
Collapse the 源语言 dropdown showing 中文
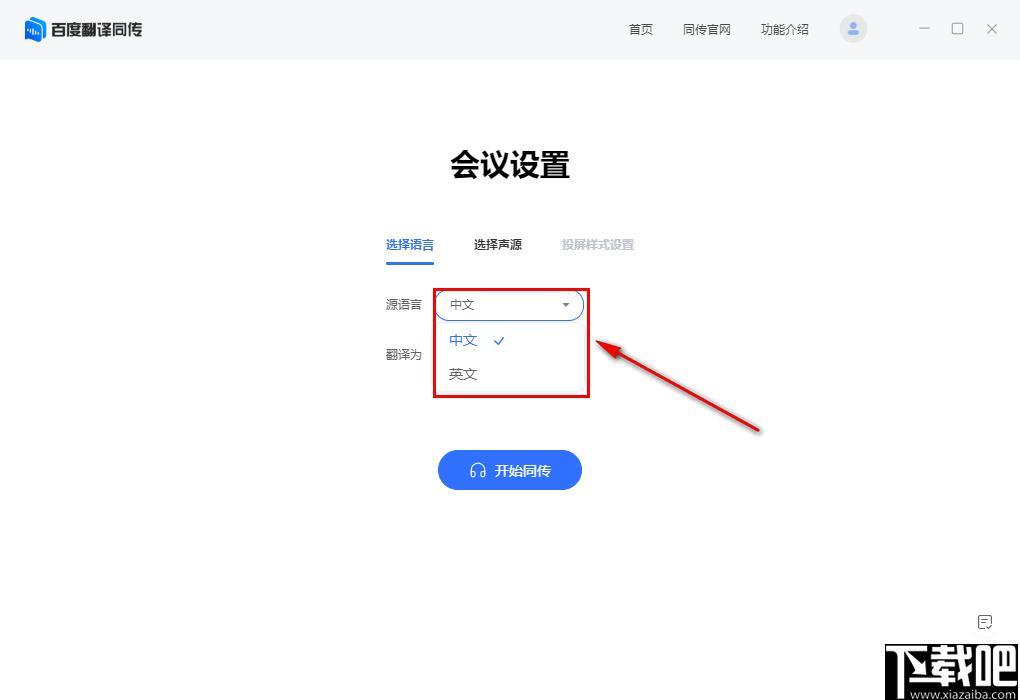point(509,304)
